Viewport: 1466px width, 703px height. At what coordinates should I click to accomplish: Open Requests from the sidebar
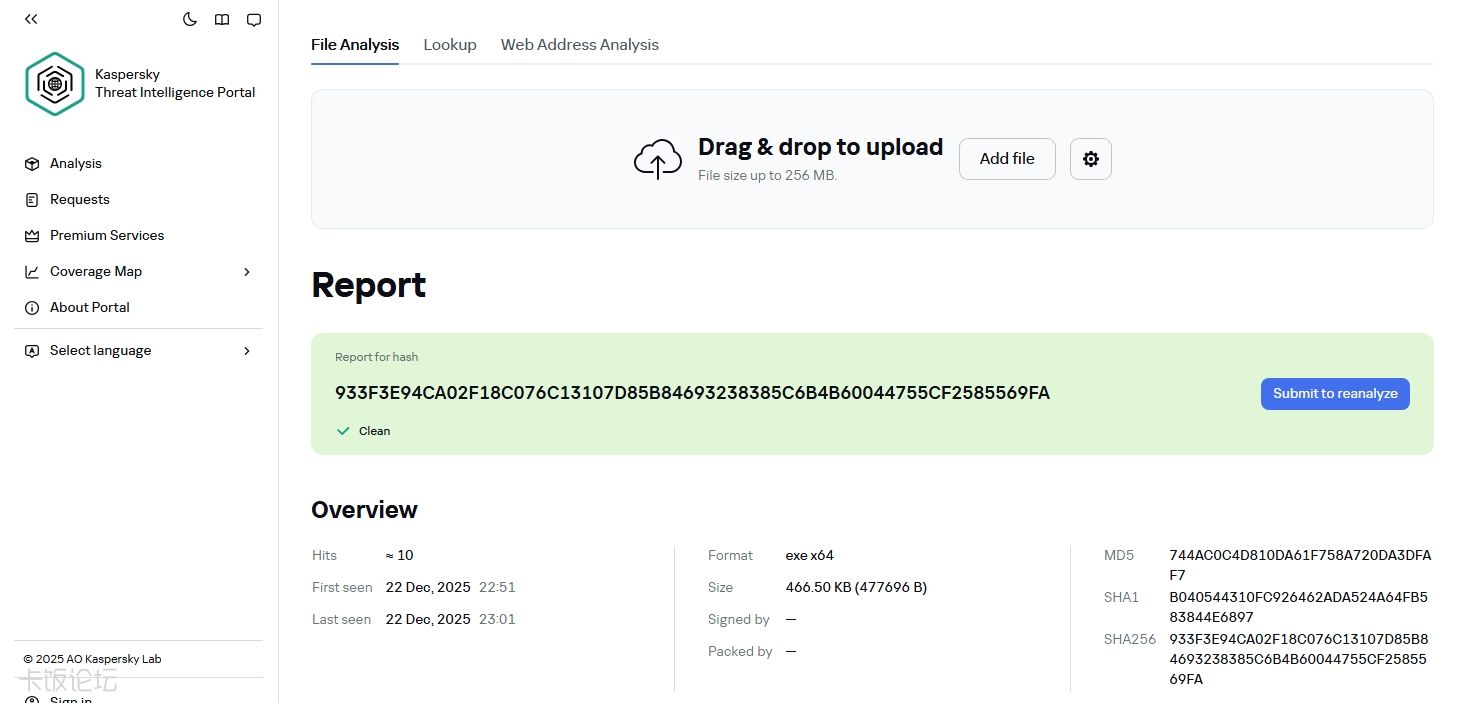[x=79, y=200]
